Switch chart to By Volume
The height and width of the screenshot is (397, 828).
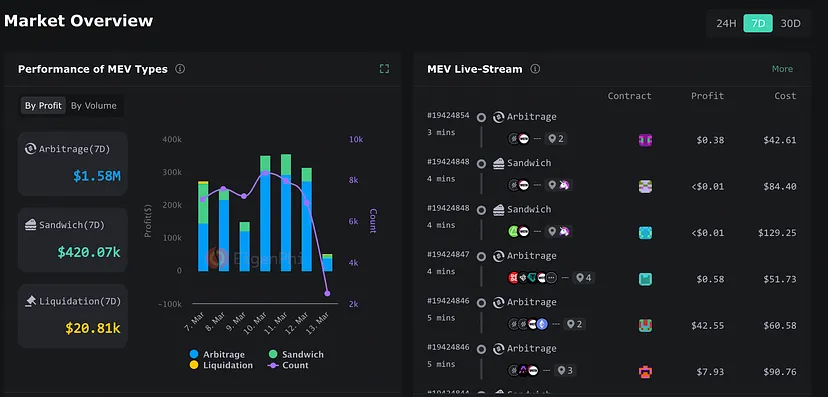[x=93, y=106]
